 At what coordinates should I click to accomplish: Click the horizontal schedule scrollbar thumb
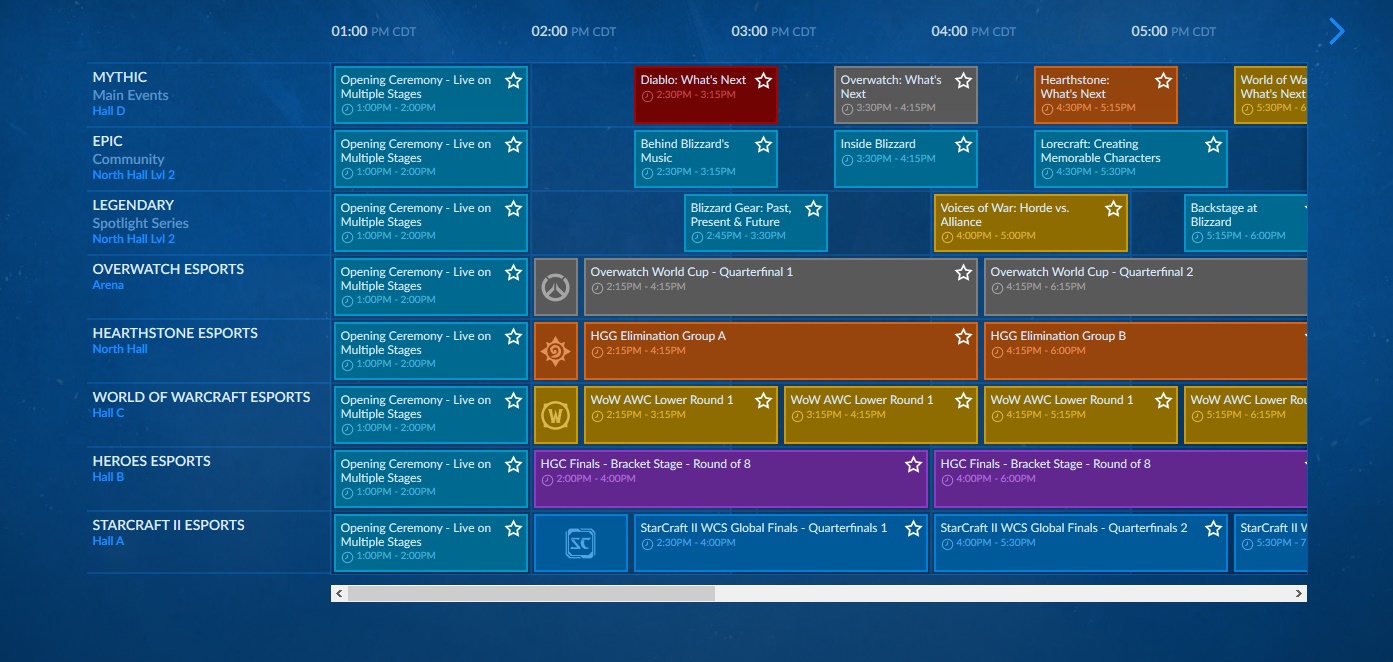pyautogui.click(x=531, y=593)
